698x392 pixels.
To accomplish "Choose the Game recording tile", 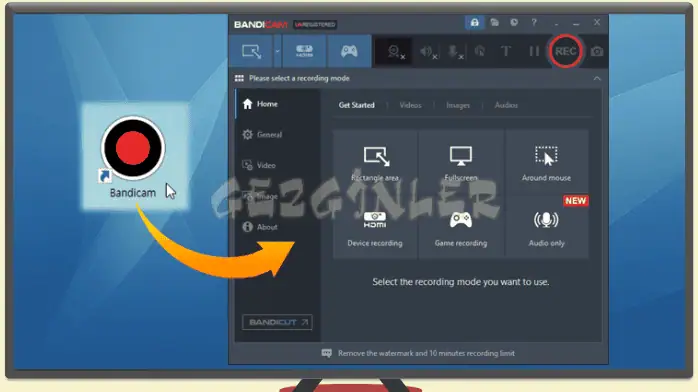I will coord(461,227).
